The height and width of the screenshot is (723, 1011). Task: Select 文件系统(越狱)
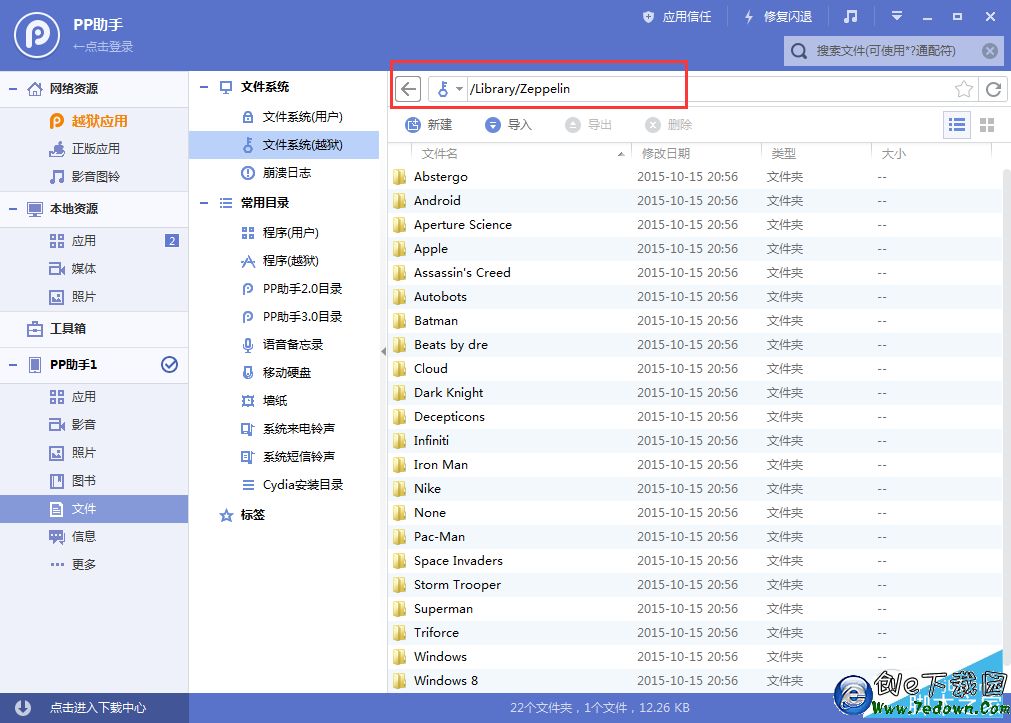(284, 145)
